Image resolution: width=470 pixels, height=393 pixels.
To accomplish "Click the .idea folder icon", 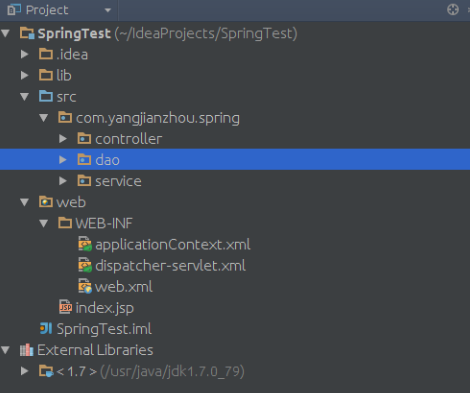I will [46, 54].
